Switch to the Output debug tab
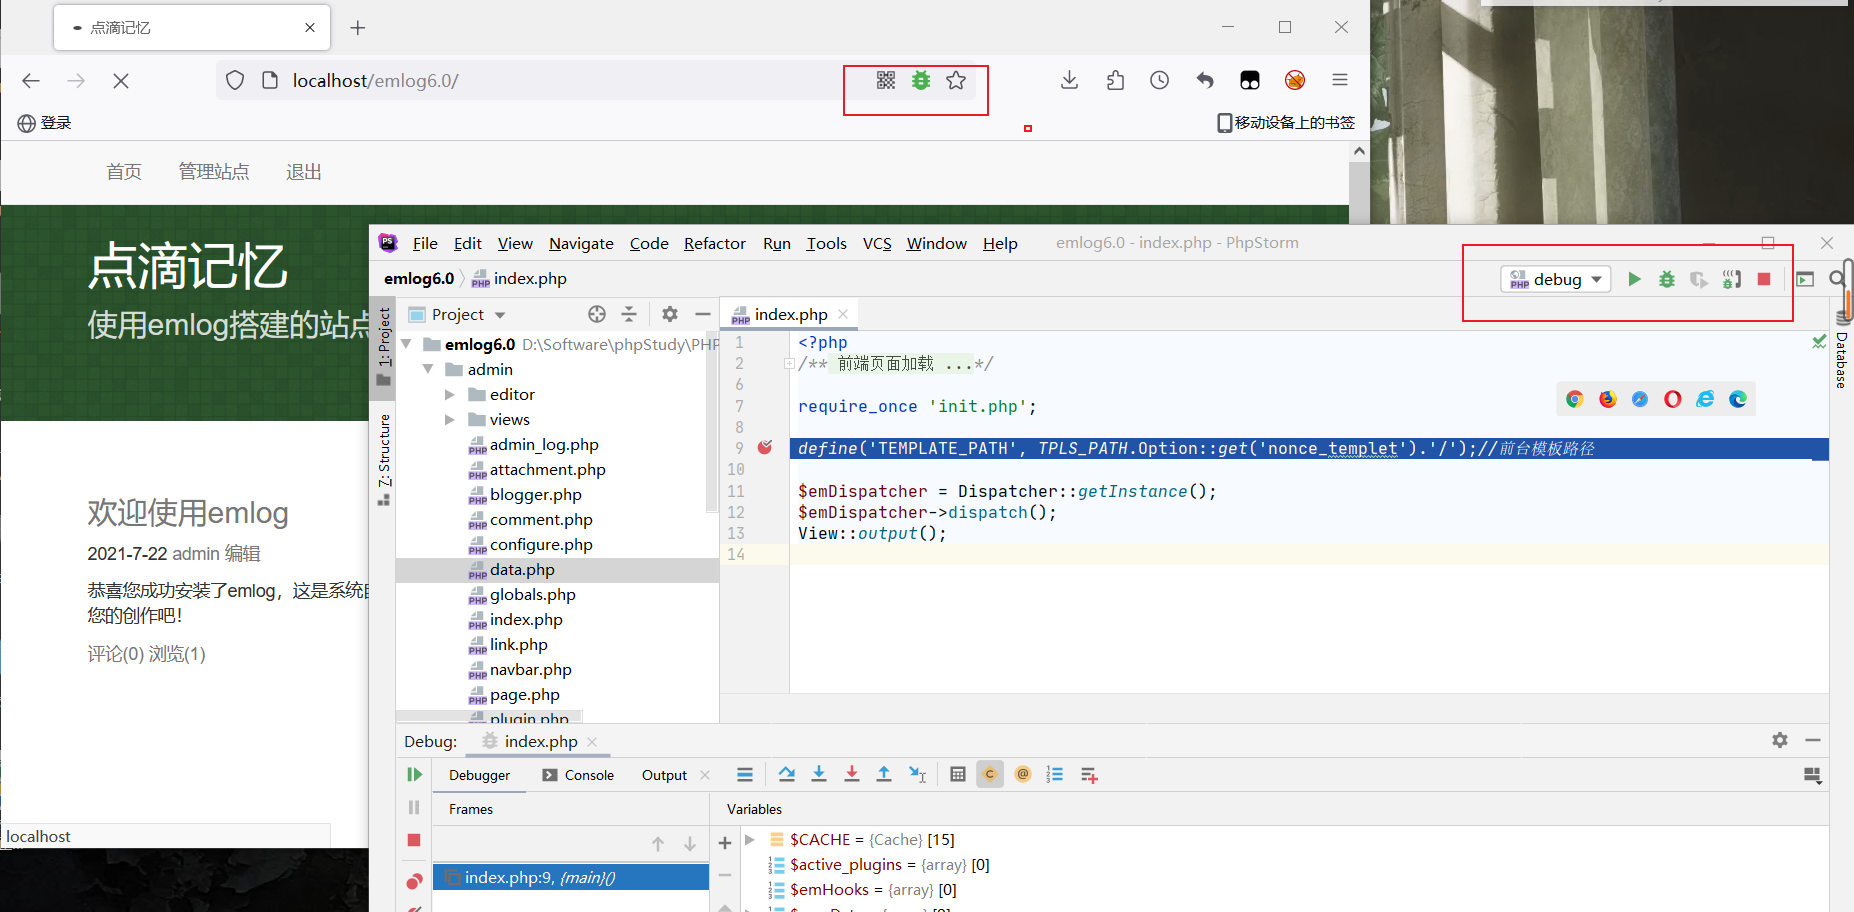The image size is (1854, 912). pyautogui.click(x=664, y=775)
